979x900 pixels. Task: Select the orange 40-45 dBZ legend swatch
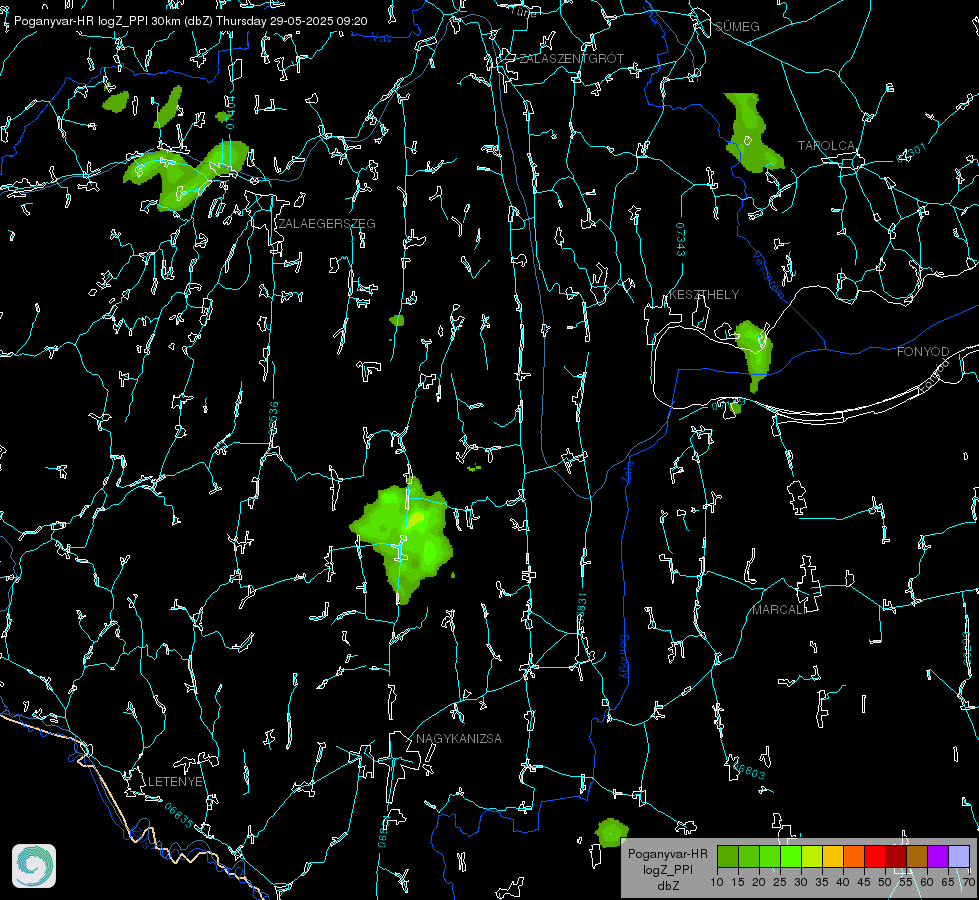[x=854, y=856]
